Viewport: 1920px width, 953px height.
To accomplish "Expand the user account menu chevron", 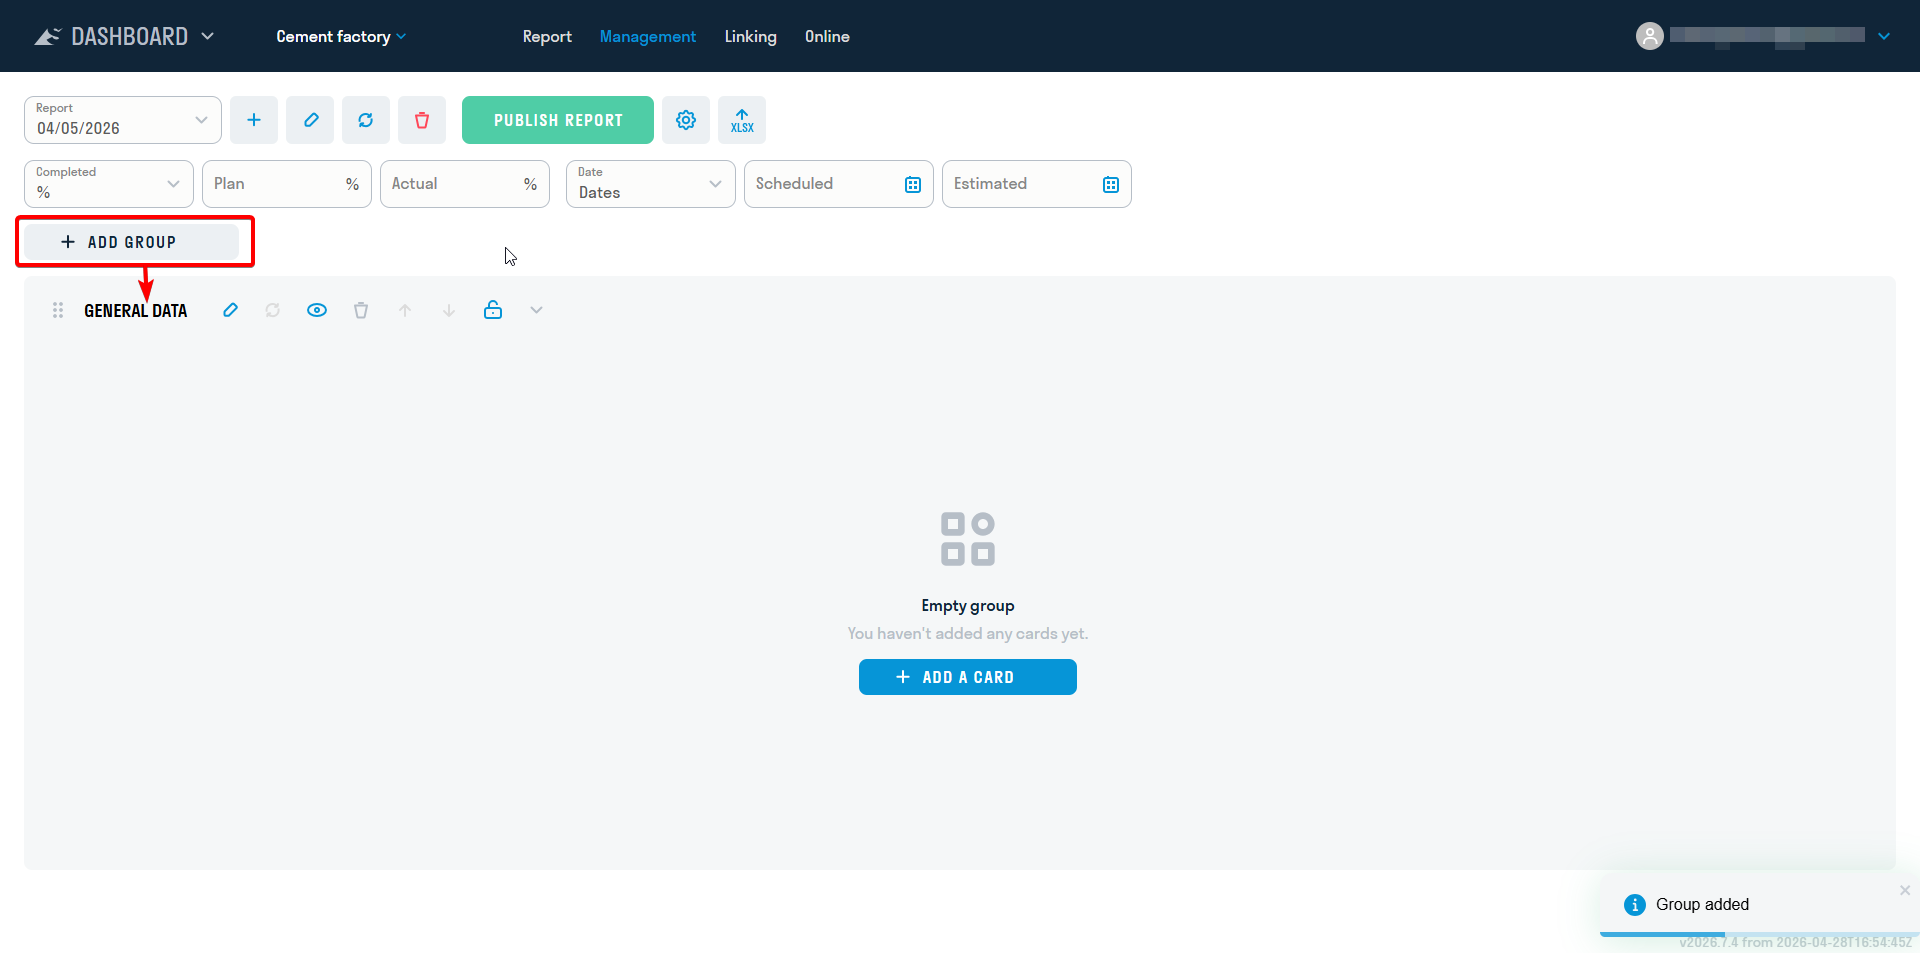I will coord(1884,36).
